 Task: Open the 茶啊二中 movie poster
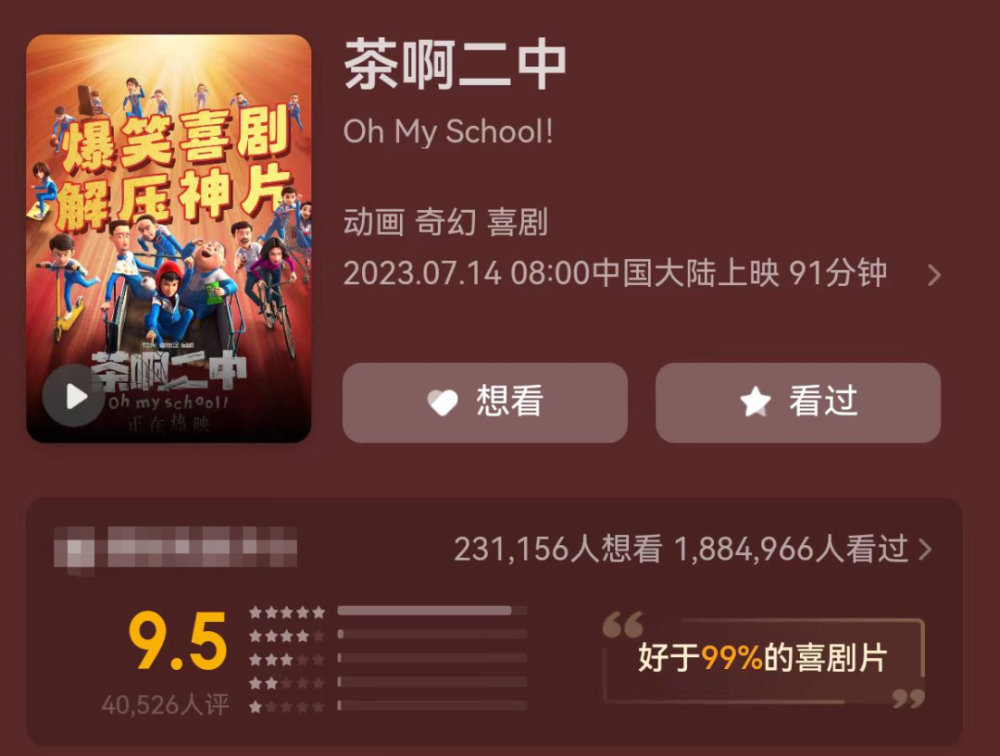[x=168, y=238]
